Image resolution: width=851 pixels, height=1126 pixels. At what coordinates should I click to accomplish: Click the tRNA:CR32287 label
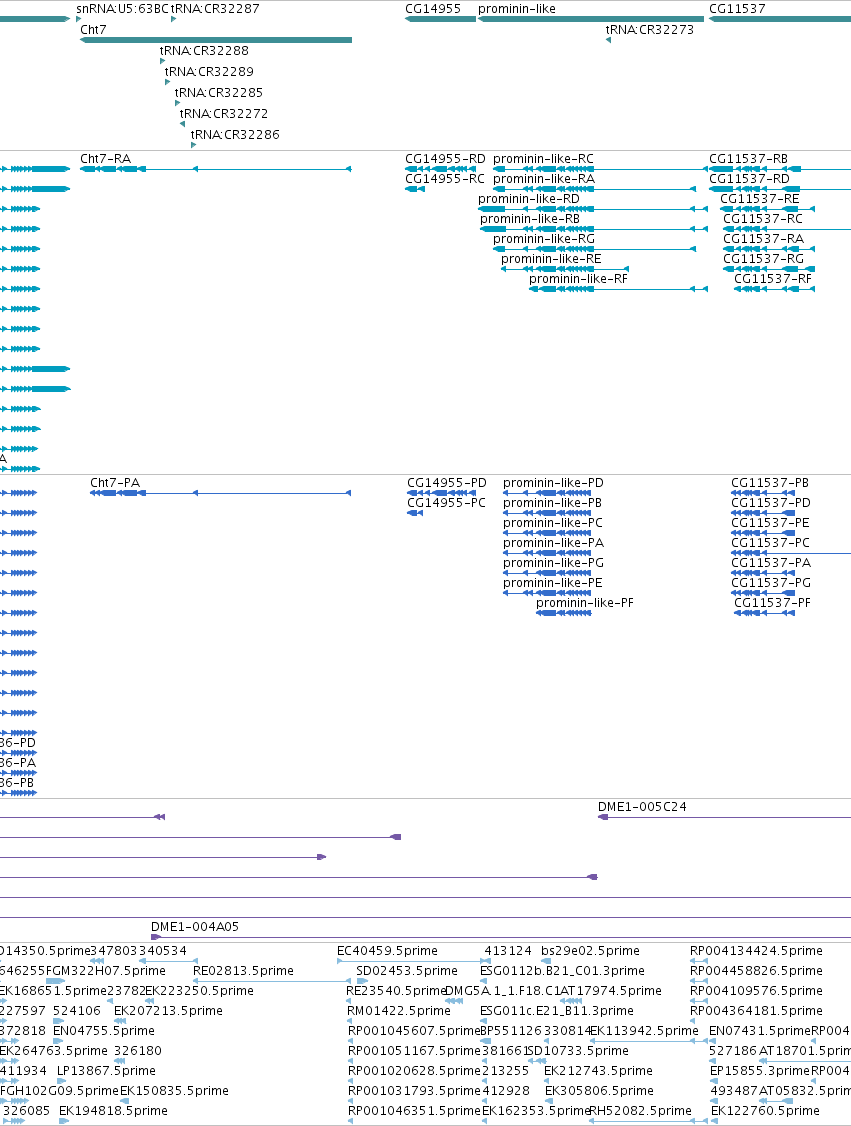click(215, 9)
